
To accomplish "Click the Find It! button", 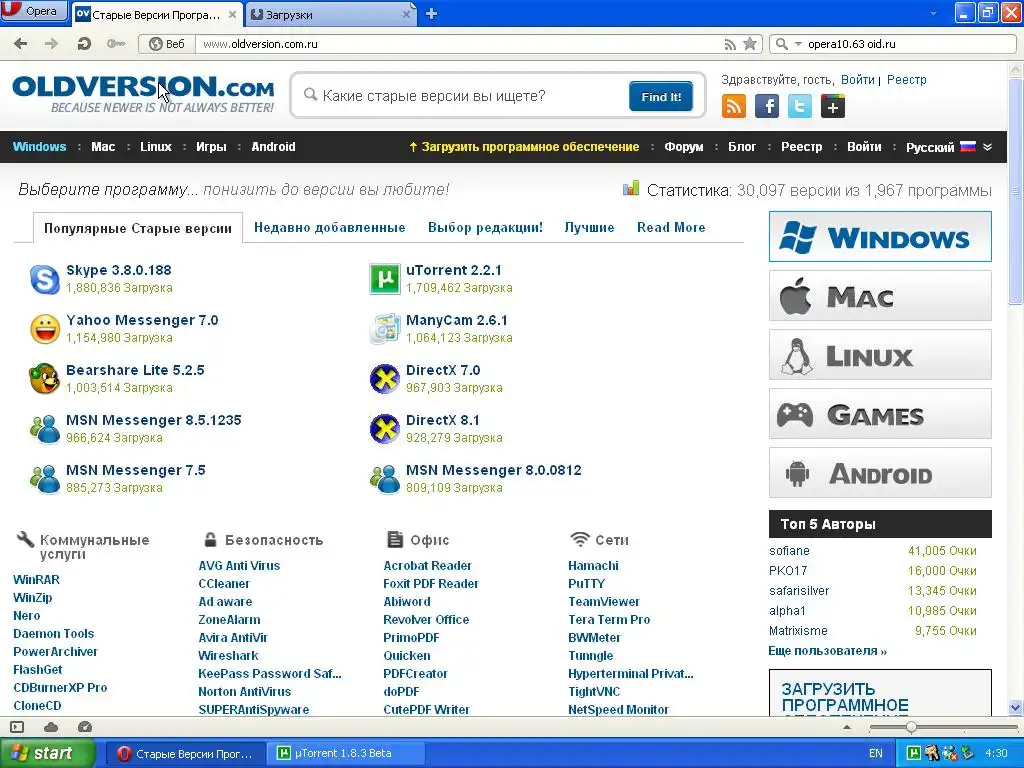I will (661, 97).
